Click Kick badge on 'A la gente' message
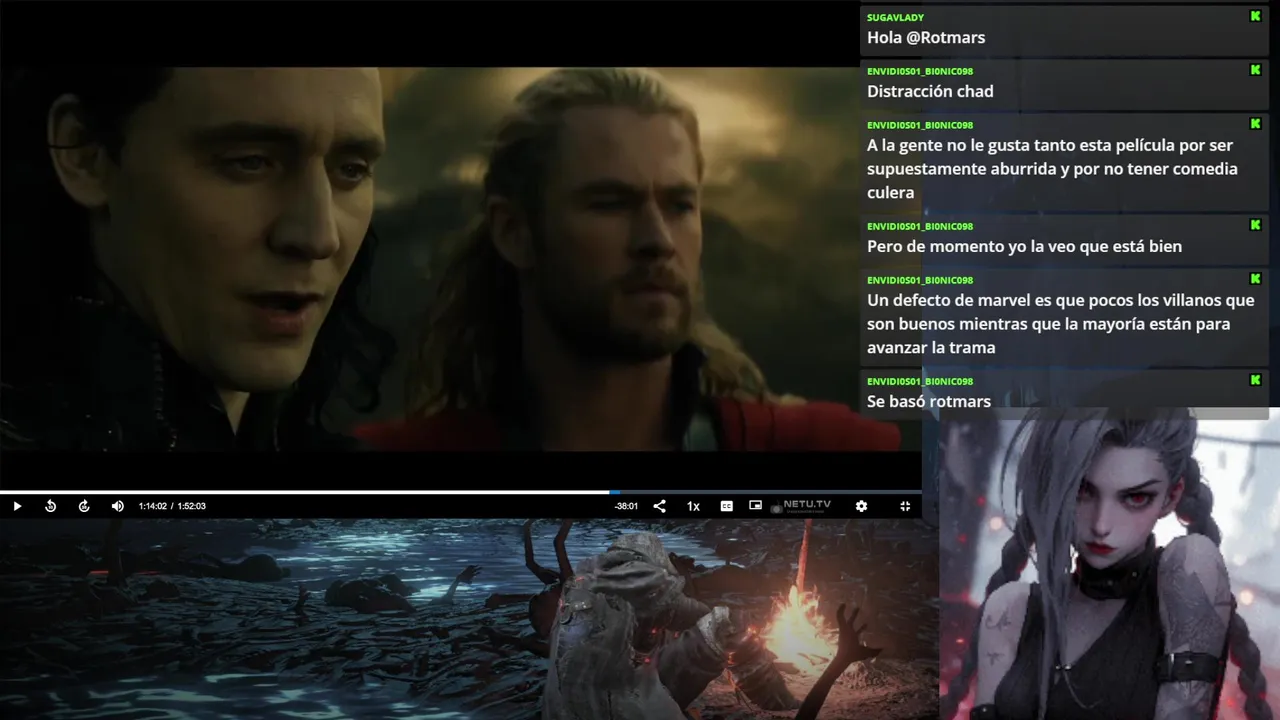1280x720 pixels. (x=1255, y=124)
